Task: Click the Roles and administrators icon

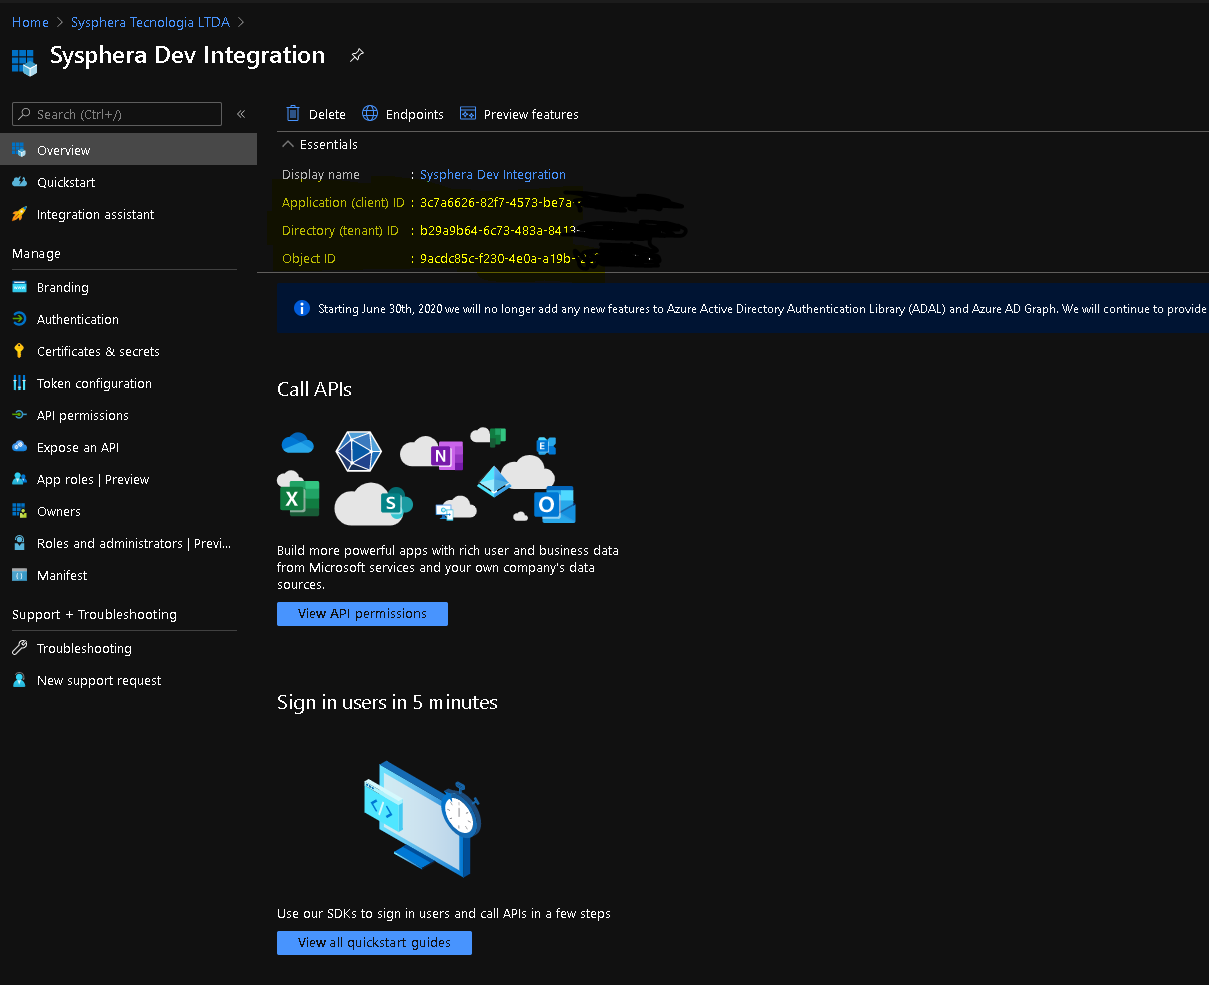Action: (19, 543)
